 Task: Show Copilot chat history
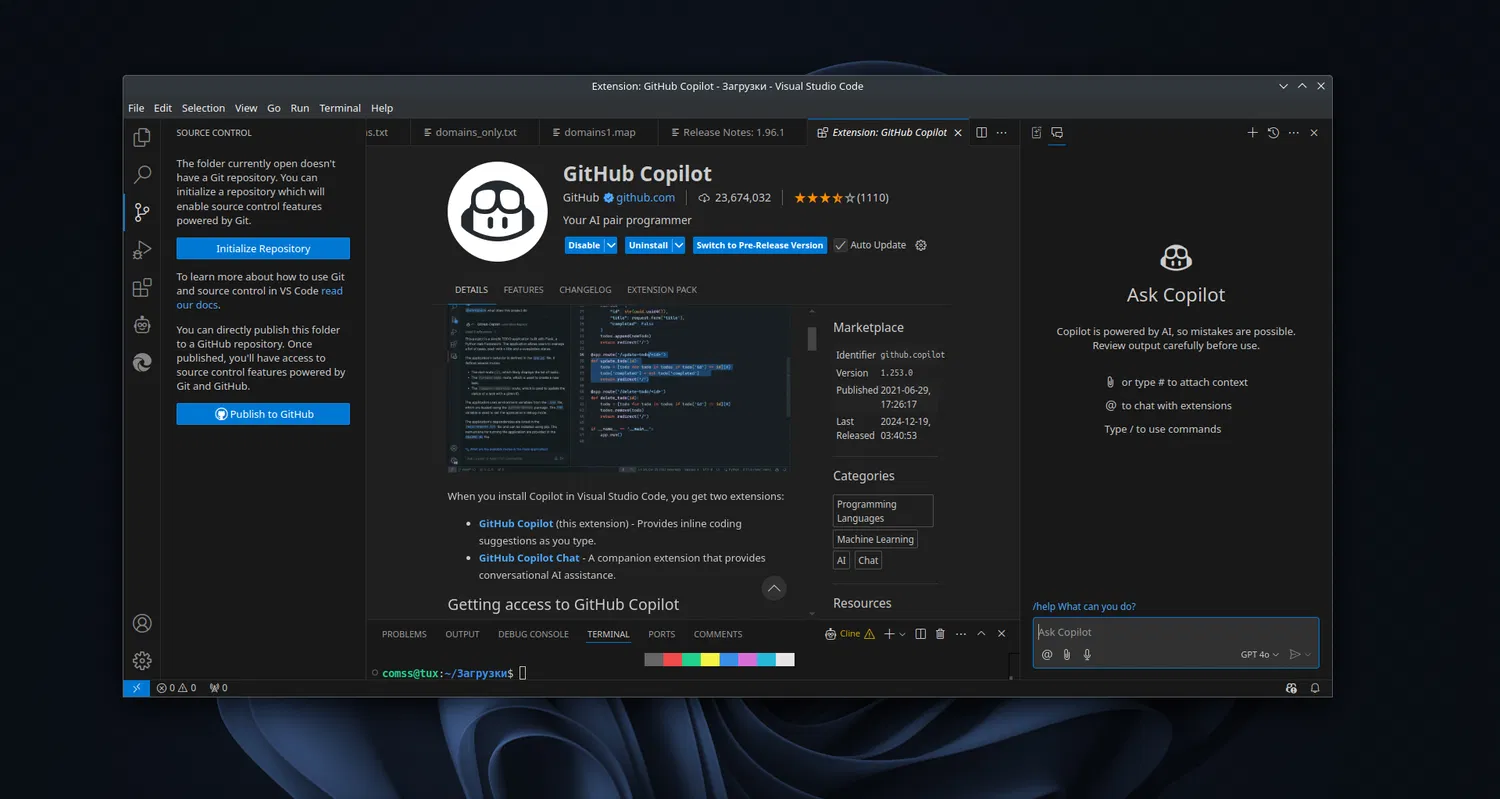click(1273, 132)
